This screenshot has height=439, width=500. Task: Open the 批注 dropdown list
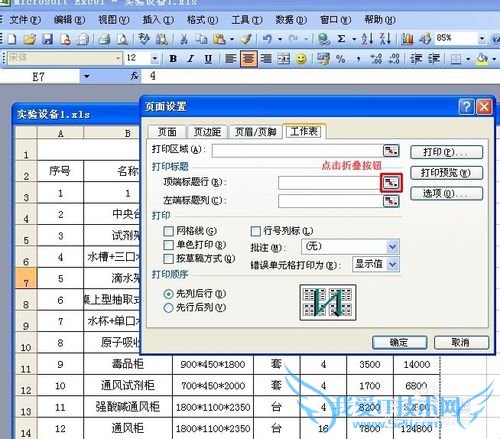[393, 247]
